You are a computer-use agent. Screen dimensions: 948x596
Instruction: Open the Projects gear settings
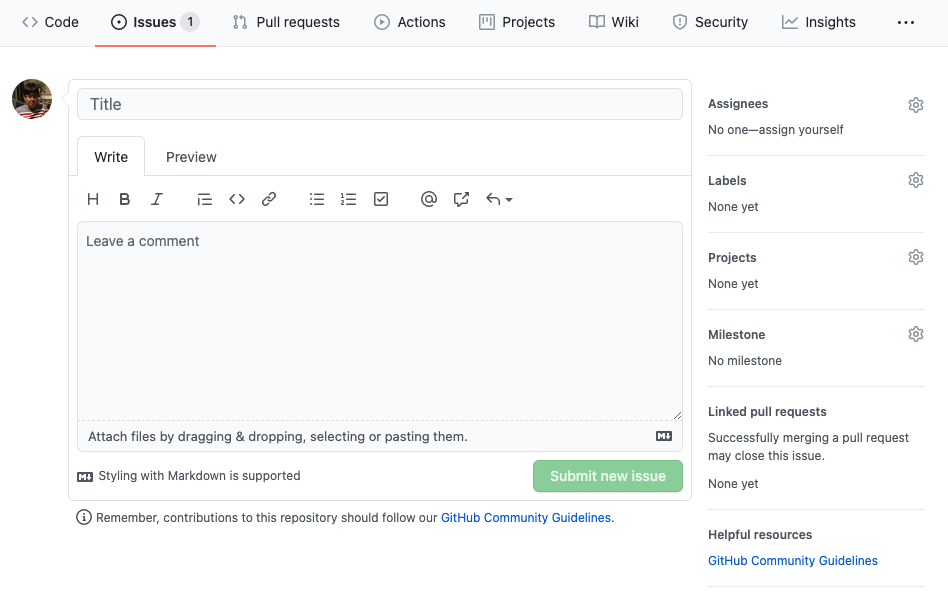pos(916,257)
